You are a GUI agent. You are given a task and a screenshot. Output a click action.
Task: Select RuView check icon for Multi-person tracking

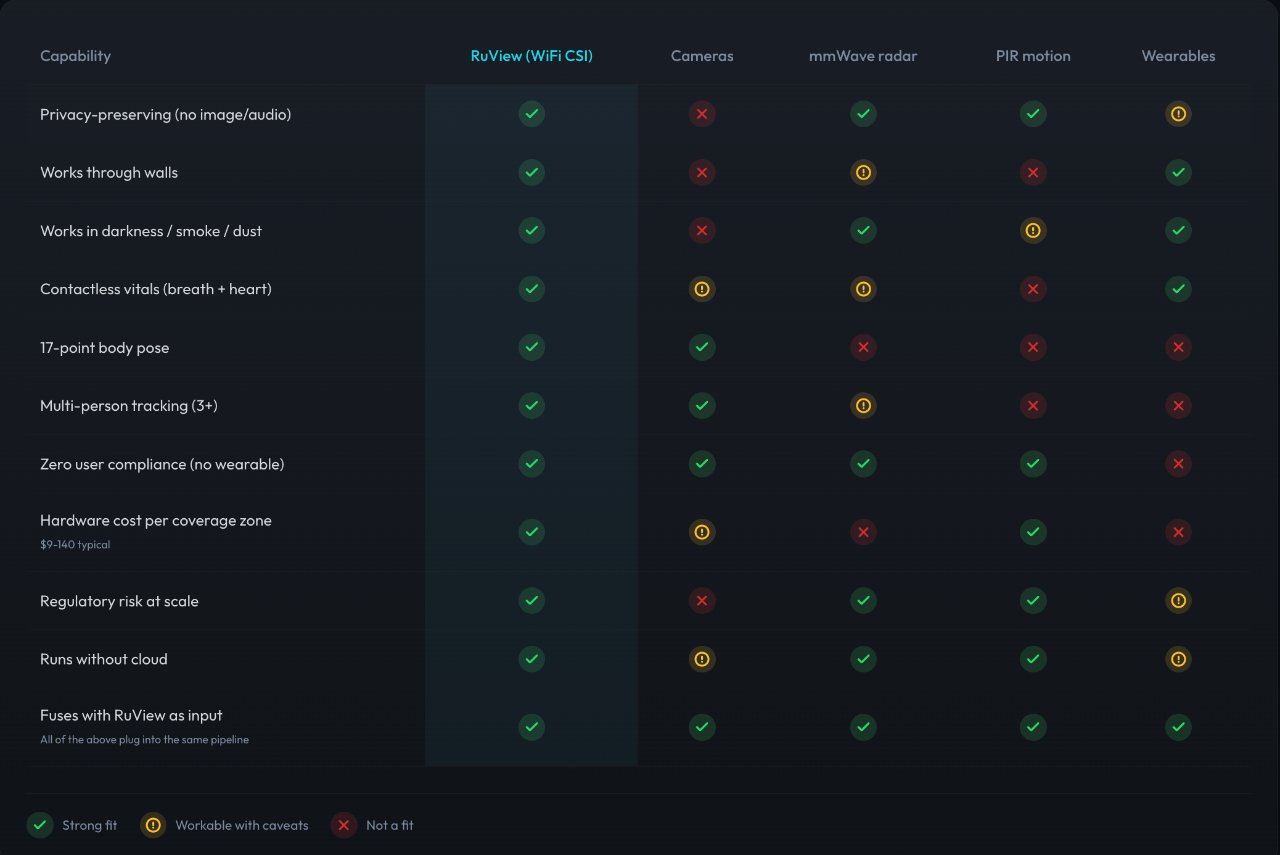(532, 406)
